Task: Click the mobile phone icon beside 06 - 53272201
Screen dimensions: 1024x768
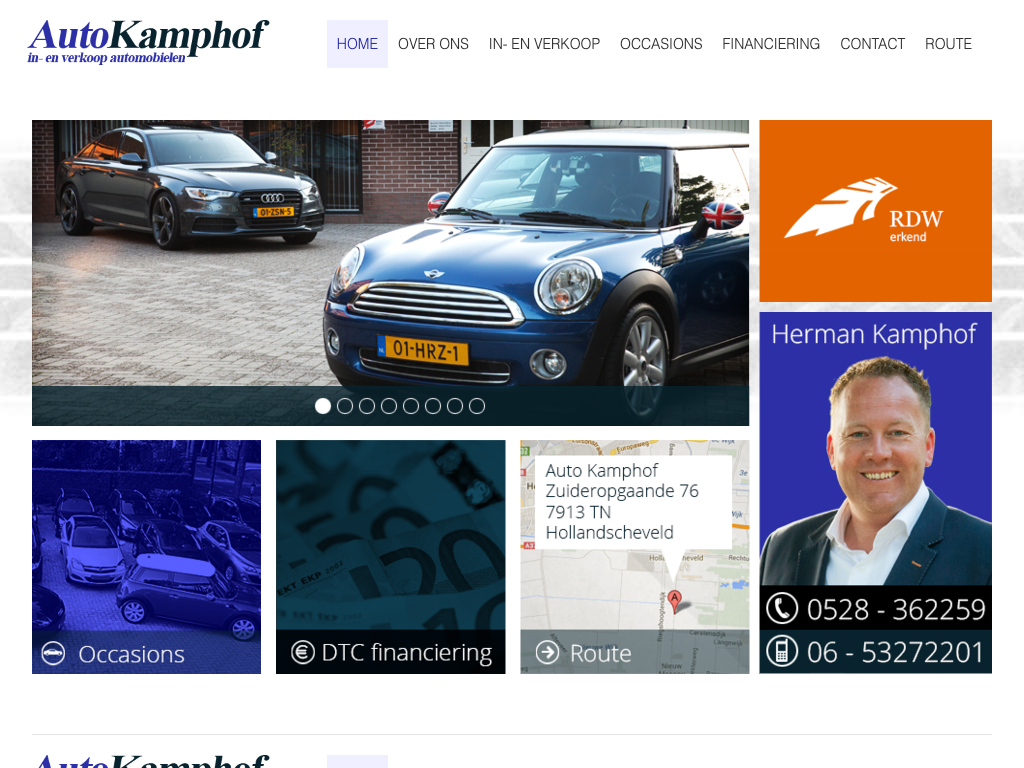Action: [782, 651]
